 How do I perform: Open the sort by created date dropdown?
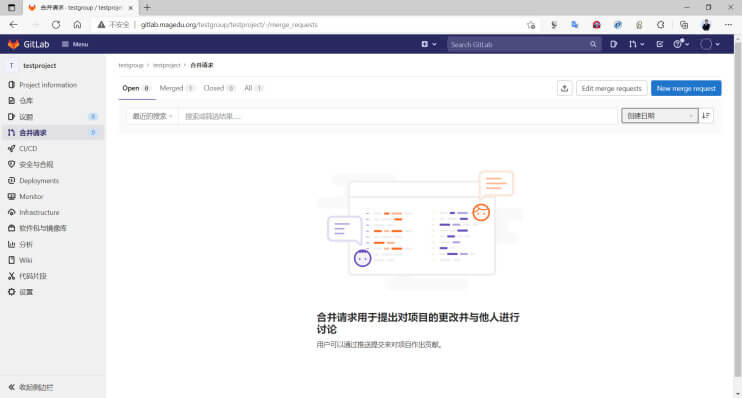[x=660, y=116]
